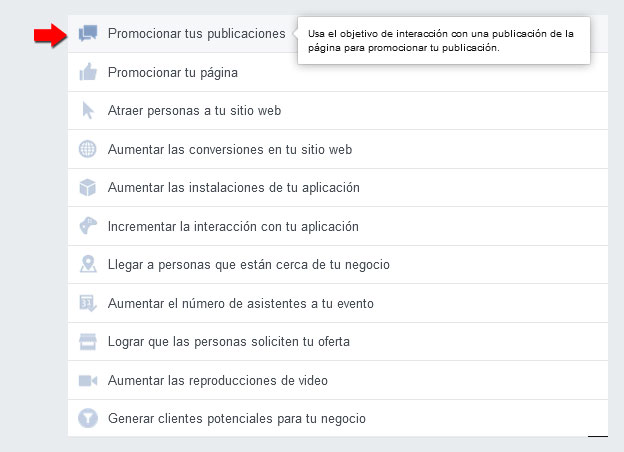Click the calendar icon for event attendance
The width and height of the screenshot is (624, 452).
(x=88, y=303)
